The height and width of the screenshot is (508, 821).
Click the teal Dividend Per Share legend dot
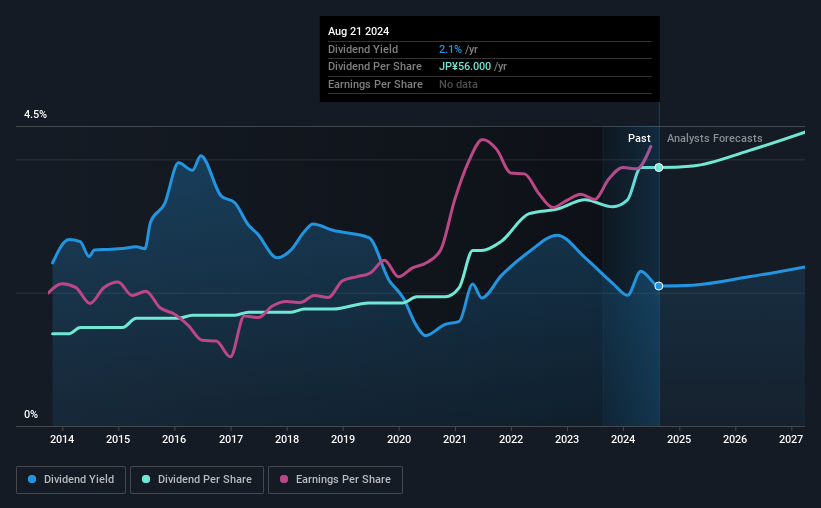click(146, 479)
